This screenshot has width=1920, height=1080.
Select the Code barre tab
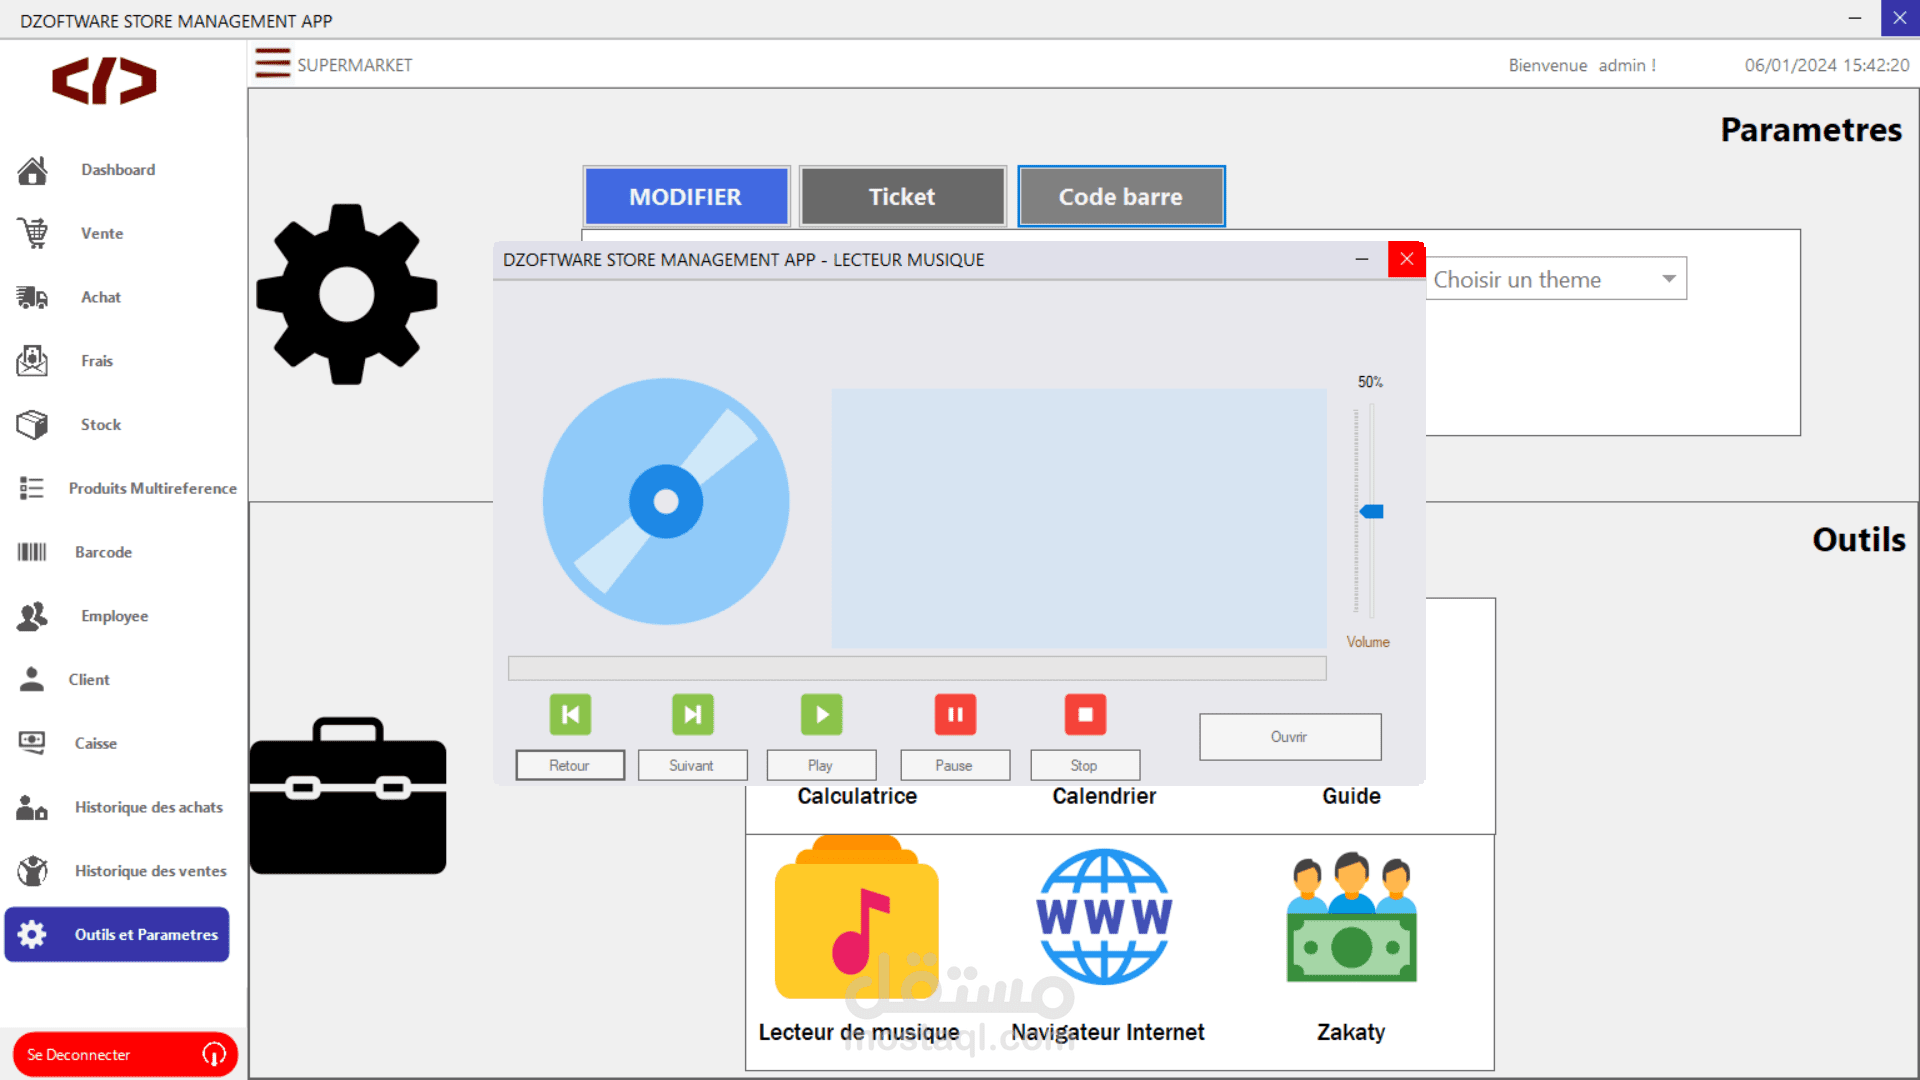[1120, 197]
